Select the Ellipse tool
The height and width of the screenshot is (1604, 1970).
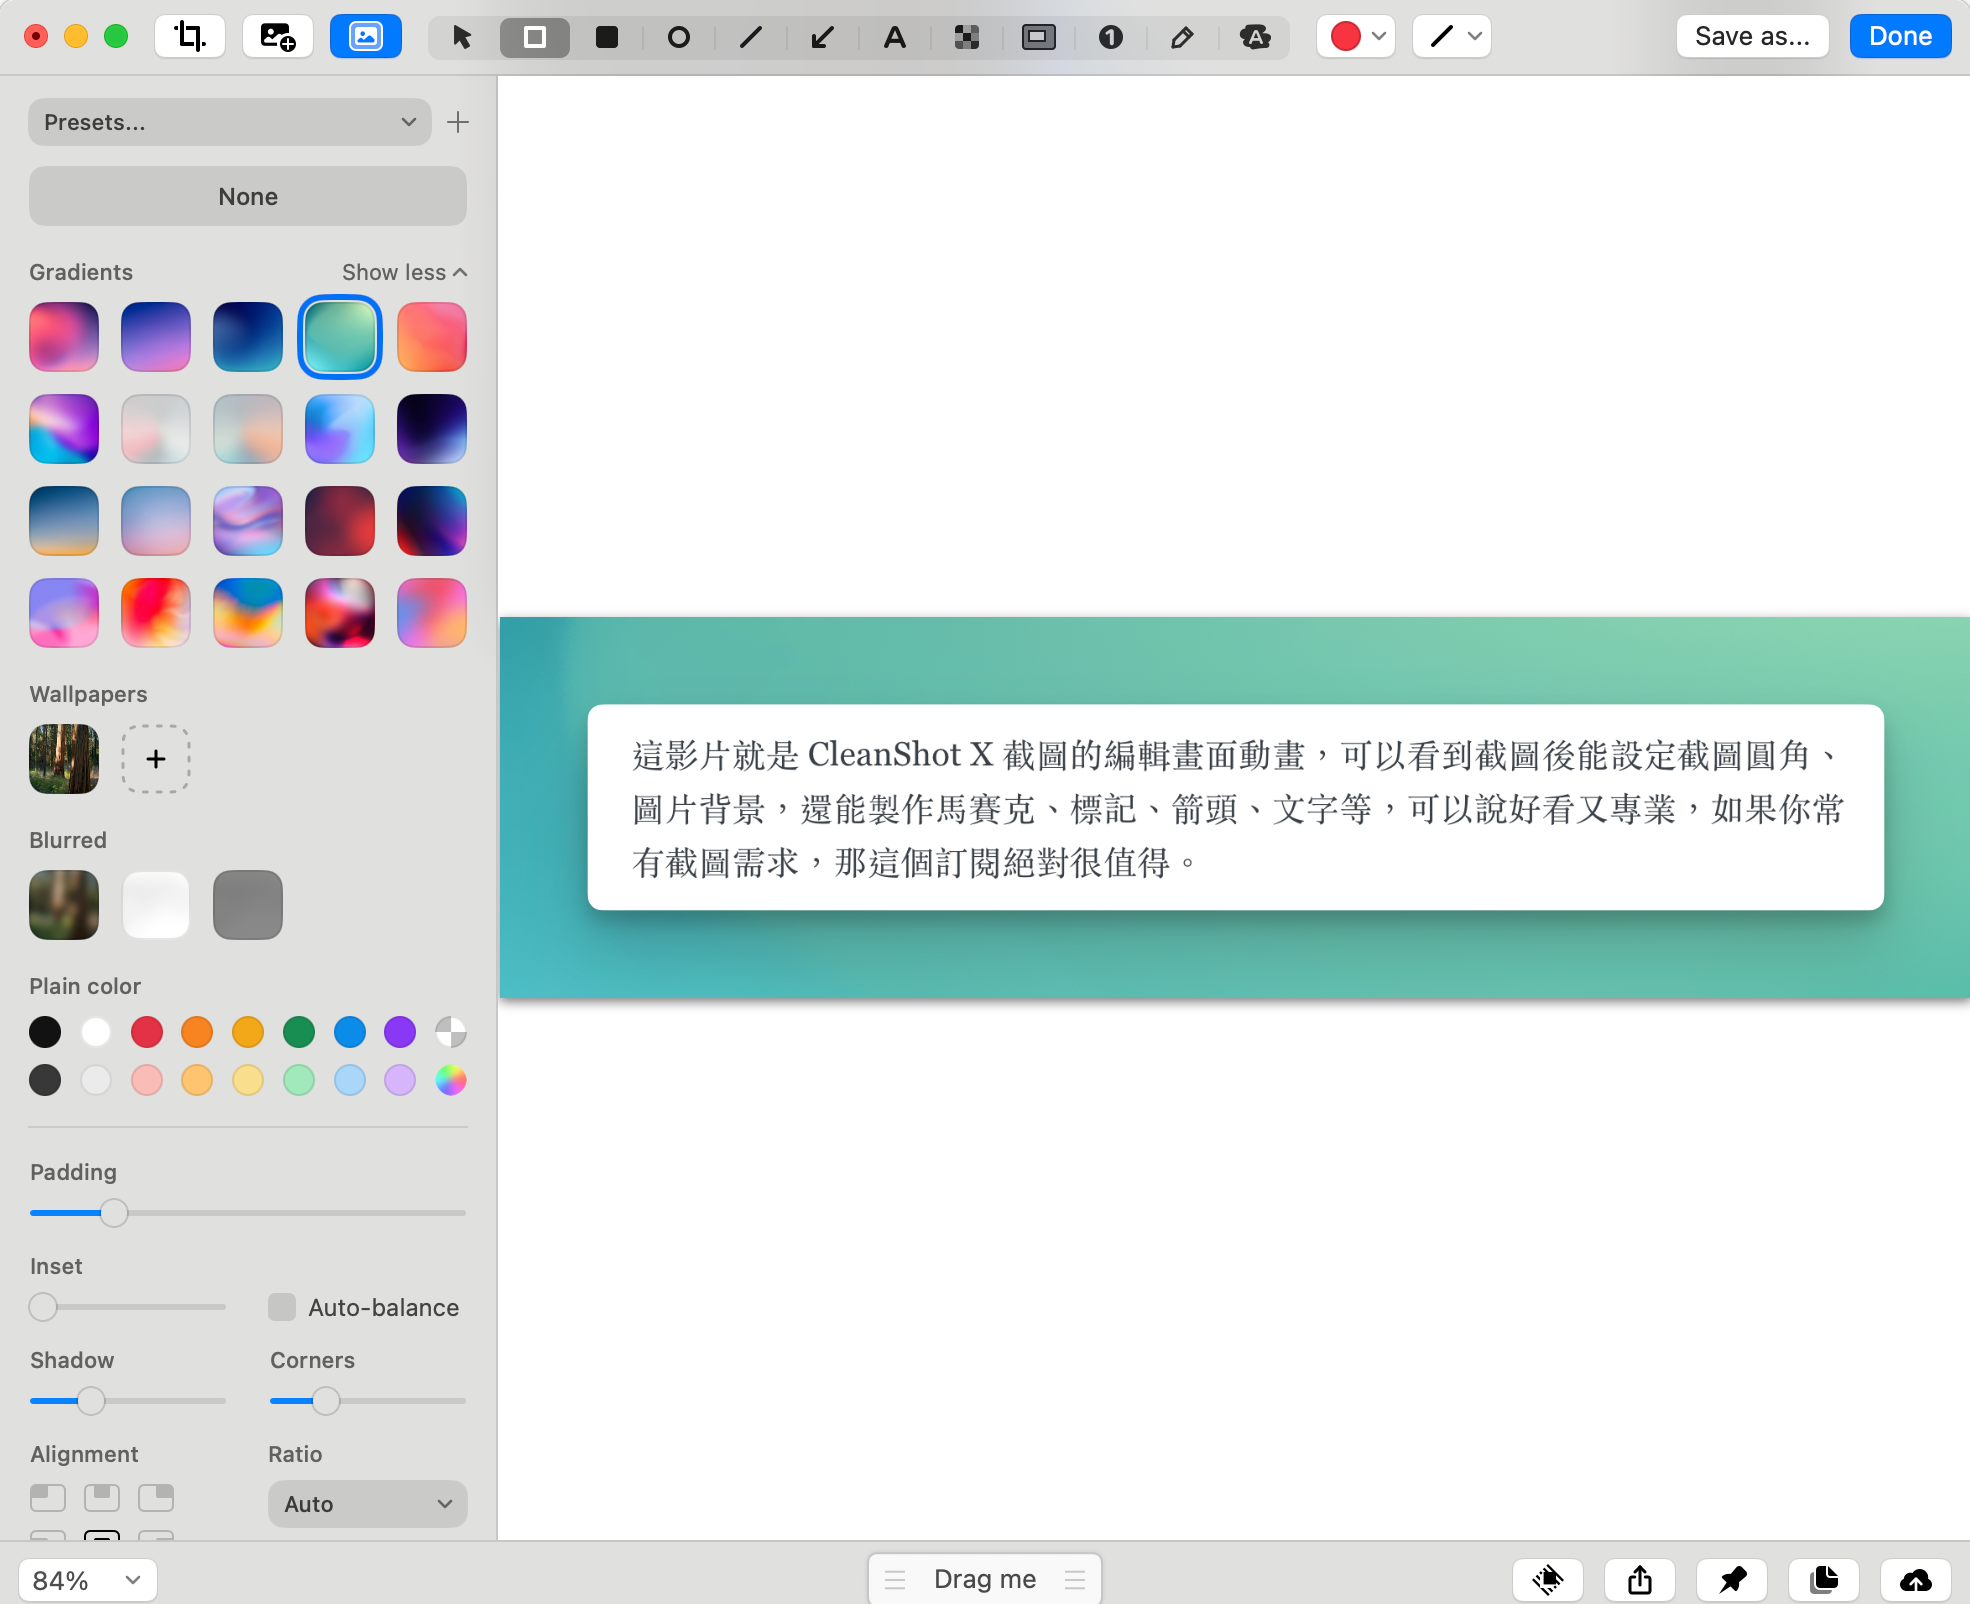[x=679, y=38]
